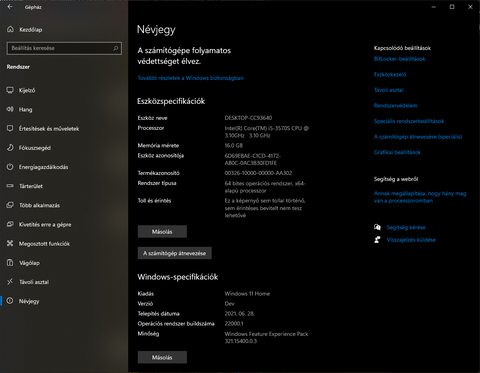Viewport: 480px width, 373px height.
Task: Click build number 22000.1
Action: click(234, 324)
